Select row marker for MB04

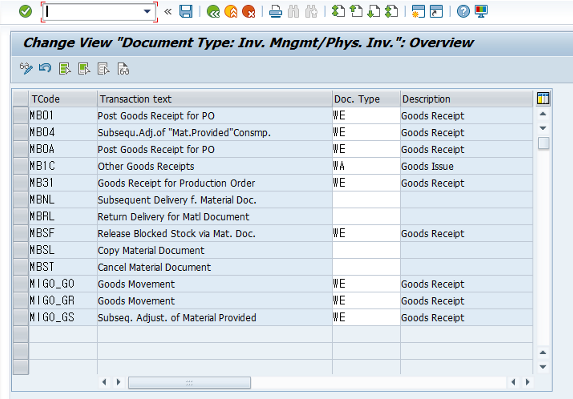[x=21, y=132]
